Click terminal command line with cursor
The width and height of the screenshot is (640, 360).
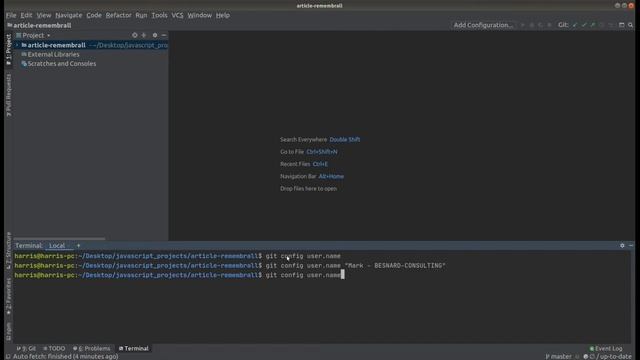[x=180, y=275]
